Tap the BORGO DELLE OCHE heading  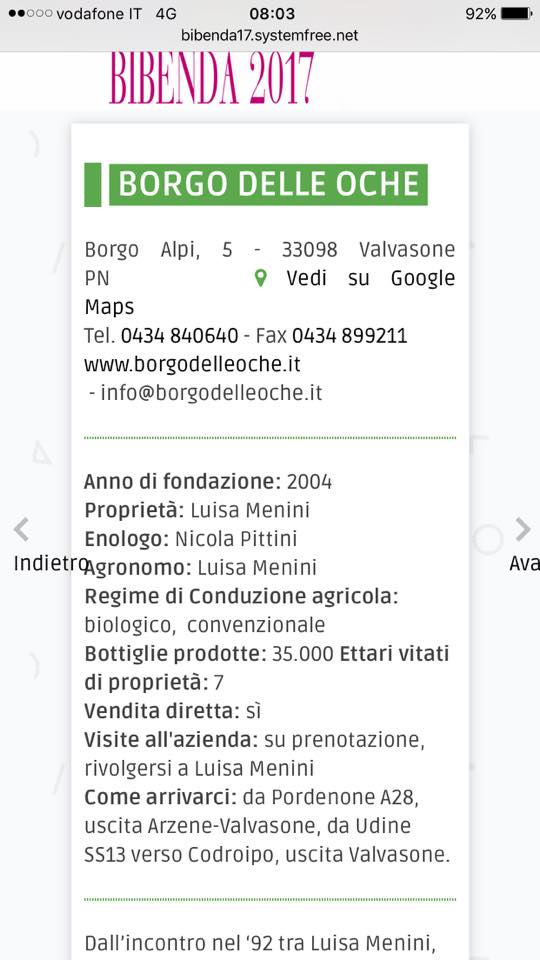269,184
